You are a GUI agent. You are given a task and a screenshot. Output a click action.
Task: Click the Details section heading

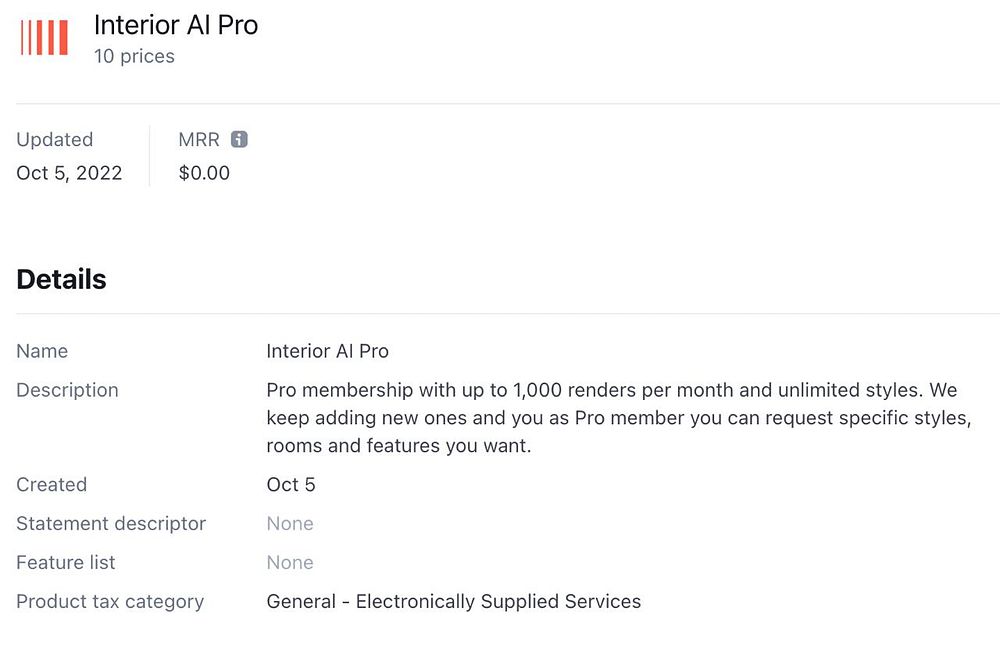click(x=61, y=279)
